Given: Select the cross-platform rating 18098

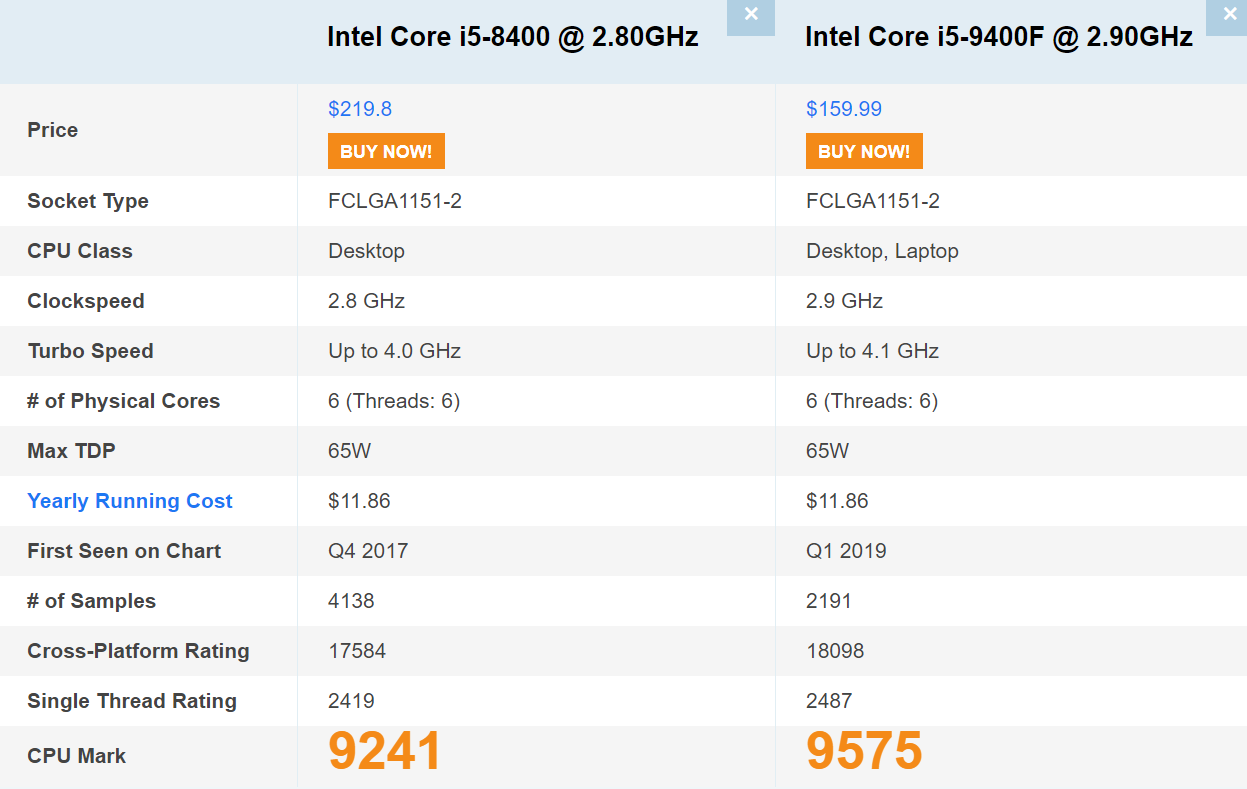Looking at the screenshot, I should tap(835, 651).
